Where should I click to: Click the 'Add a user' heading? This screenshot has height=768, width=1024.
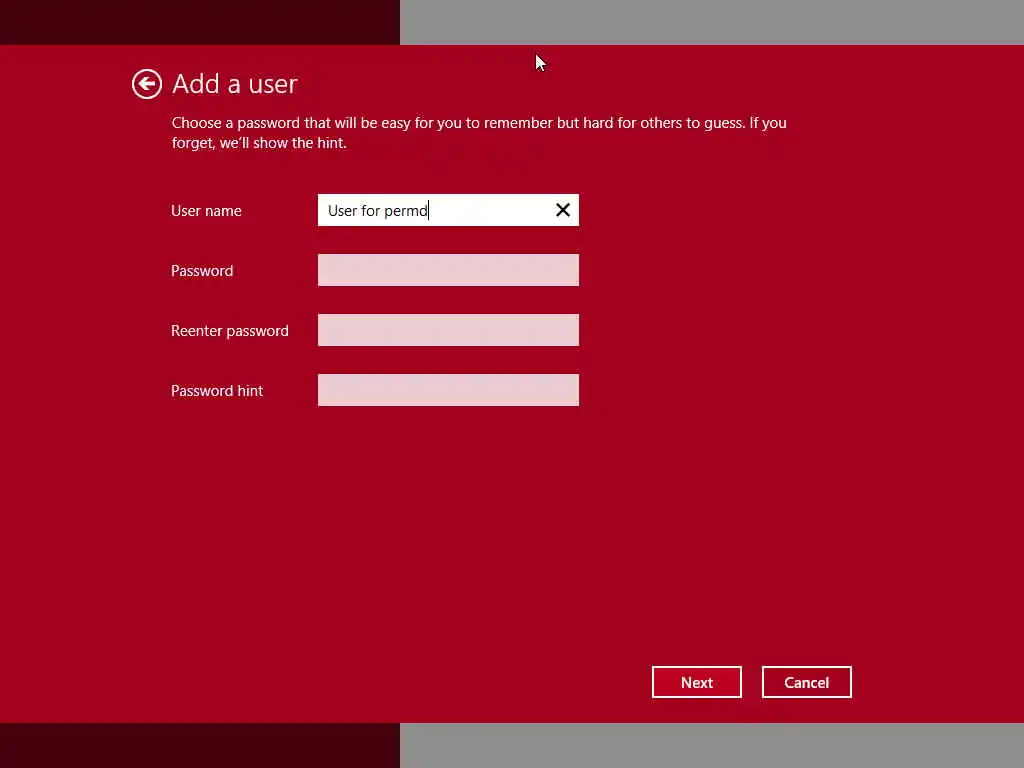[x=234, y=84]
